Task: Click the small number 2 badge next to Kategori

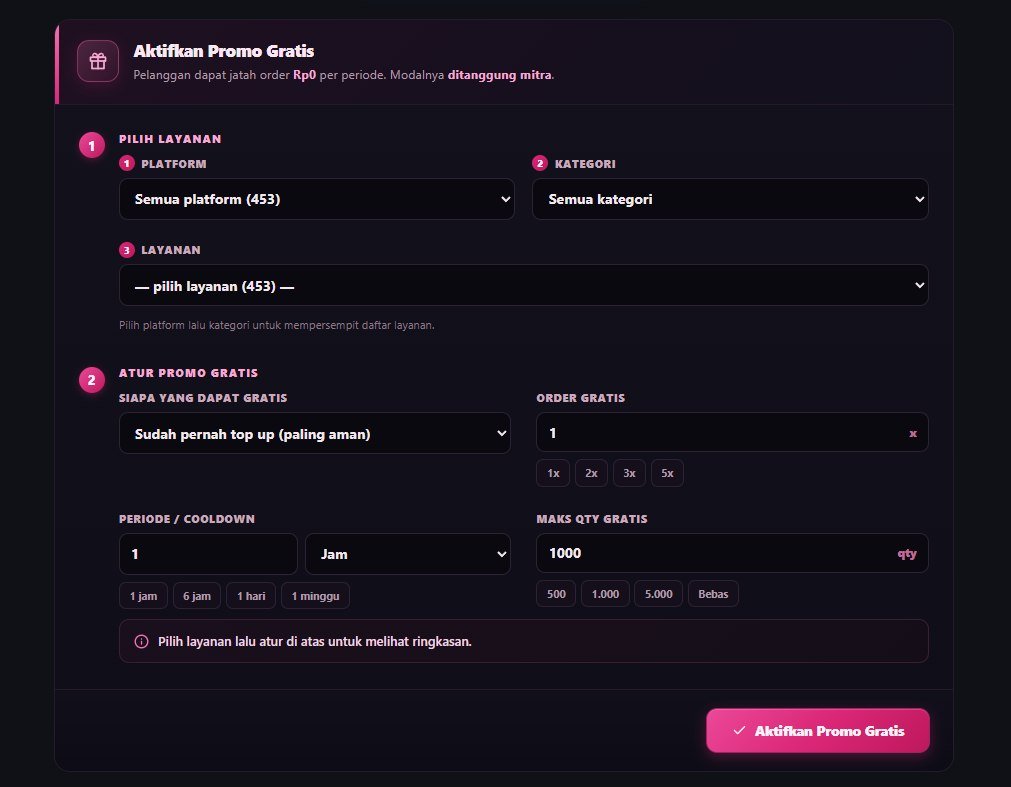Action: (x=540, y=164)
